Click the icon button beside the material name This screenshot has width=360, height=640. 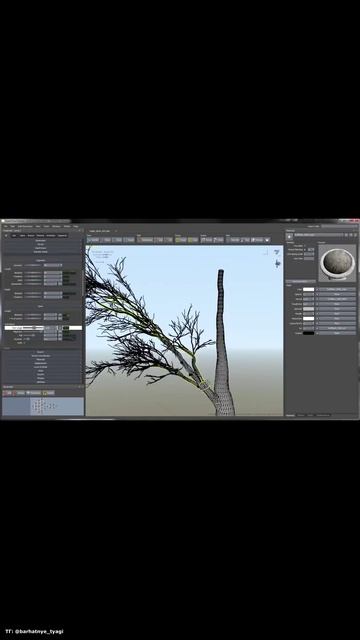[289, 236]
